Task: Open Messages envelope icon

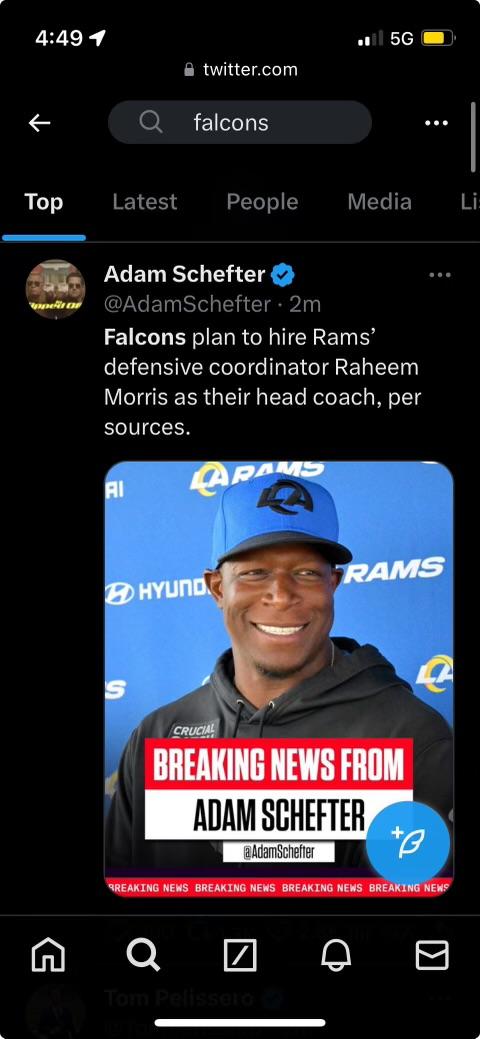Action: [x=432, y=956]
